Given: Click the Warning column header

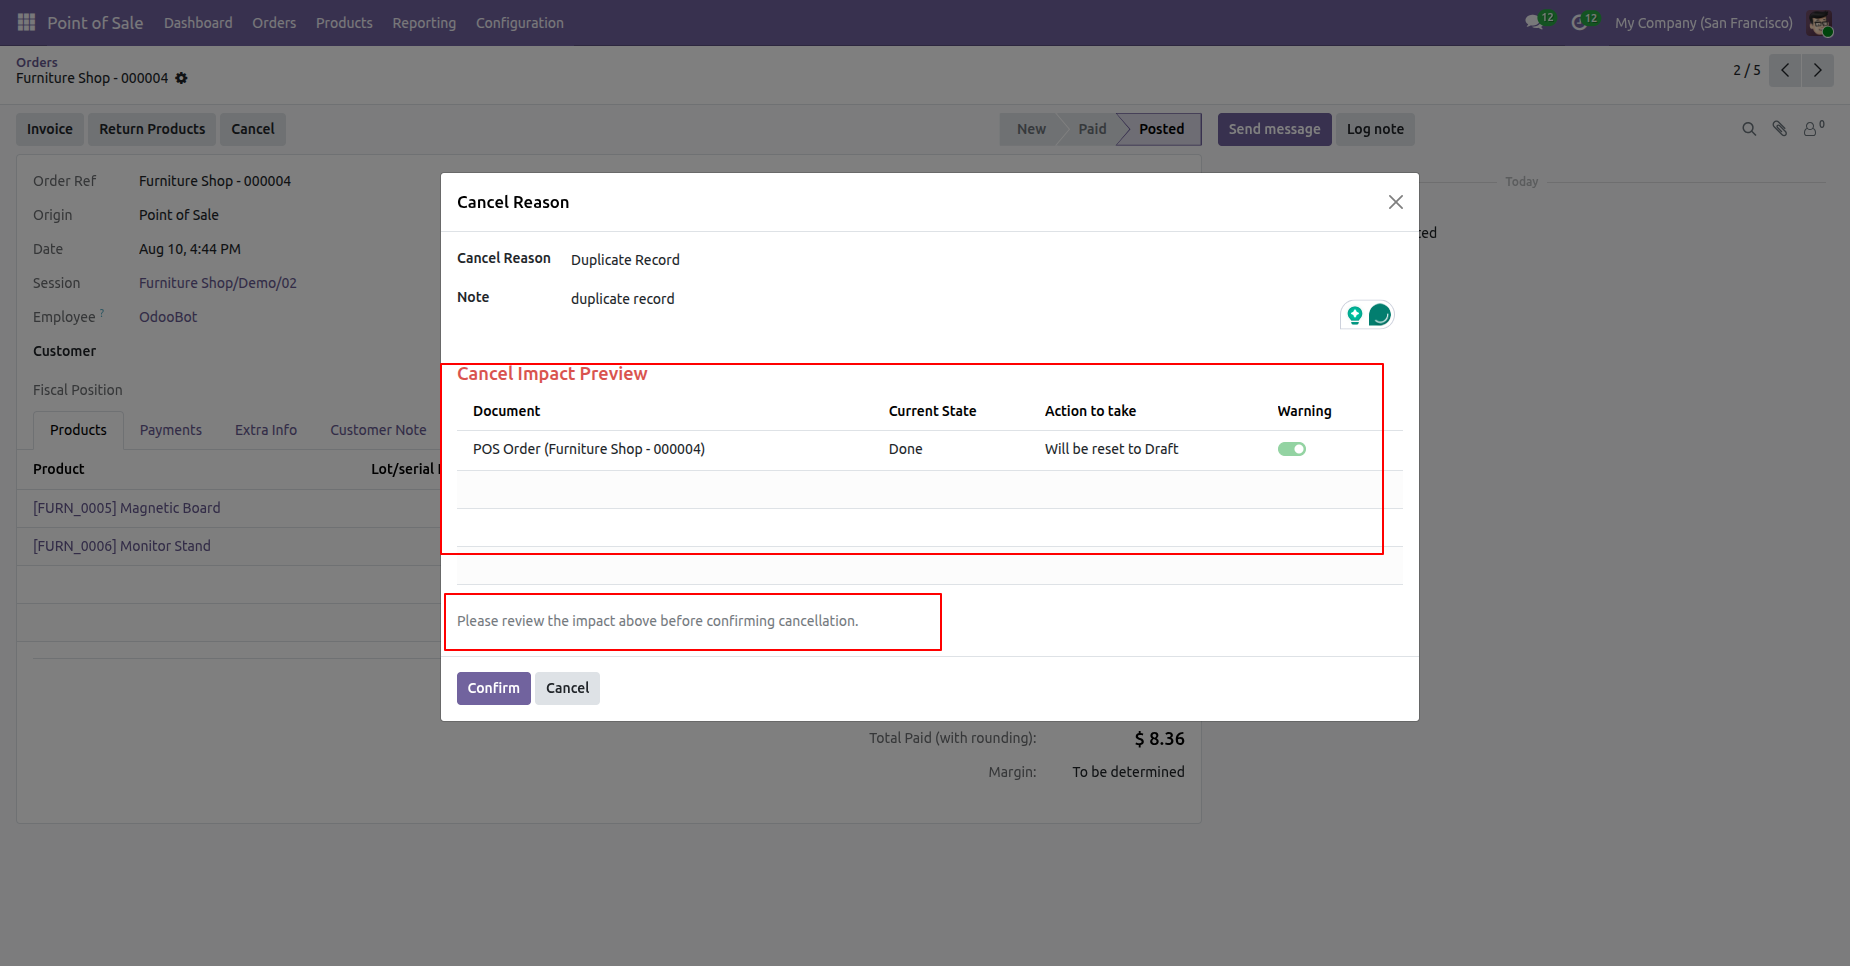Looking at the screenshot, I should click(x=1304, y=411).
